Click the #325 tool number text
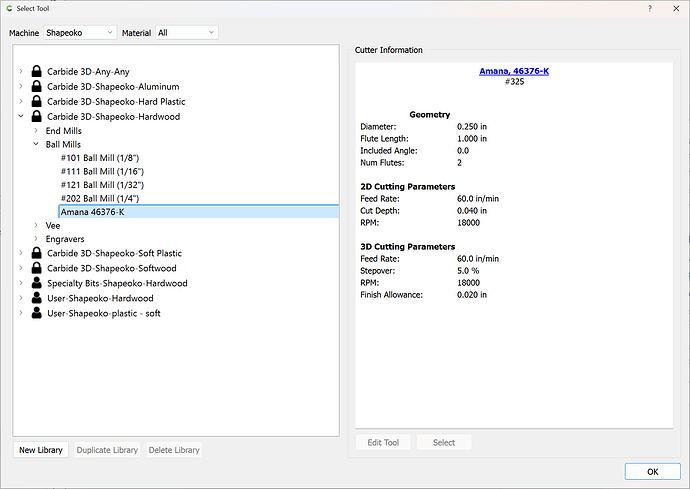The image size is (690, 489). click(514, 81)
